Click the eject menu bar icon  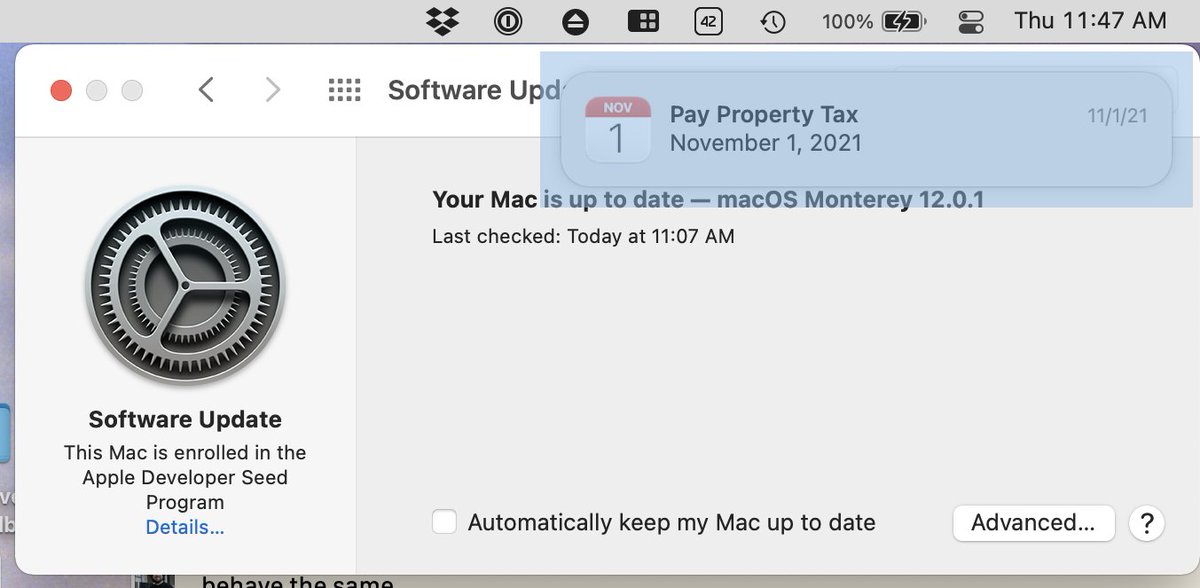click(x=575, y=21)
